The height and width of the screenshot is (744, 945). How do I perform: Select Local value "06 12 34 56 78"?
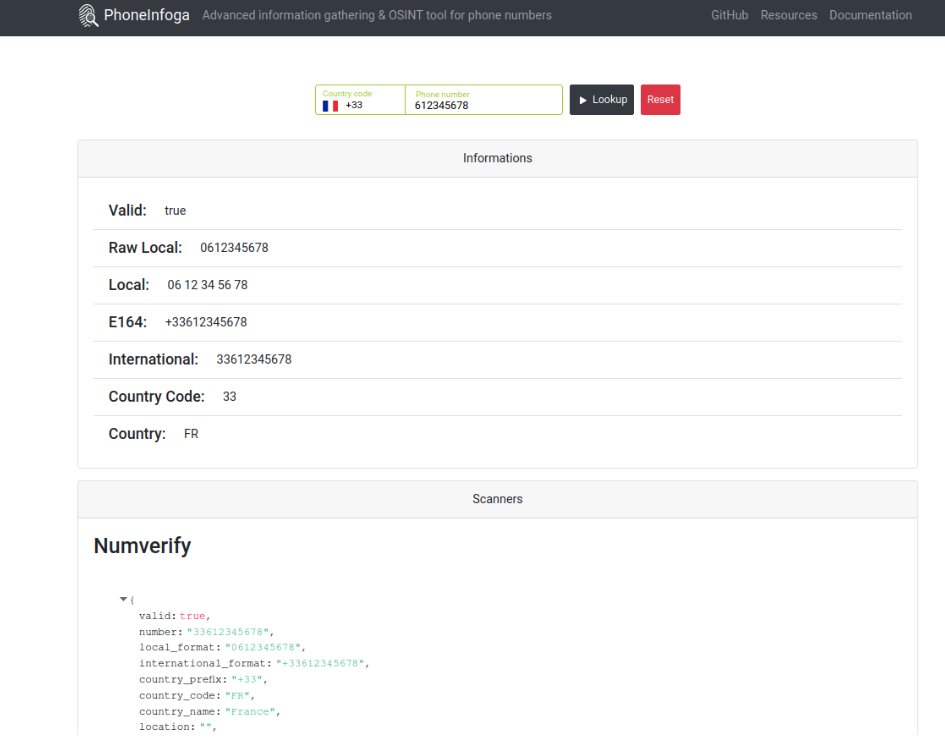pos(207,285)
